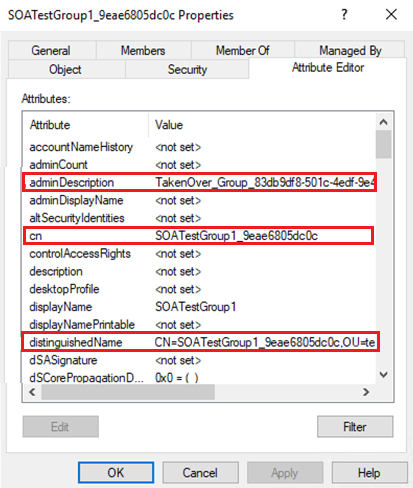
Task: Click the vertical scrollbar up arrow
Action: 384,122
